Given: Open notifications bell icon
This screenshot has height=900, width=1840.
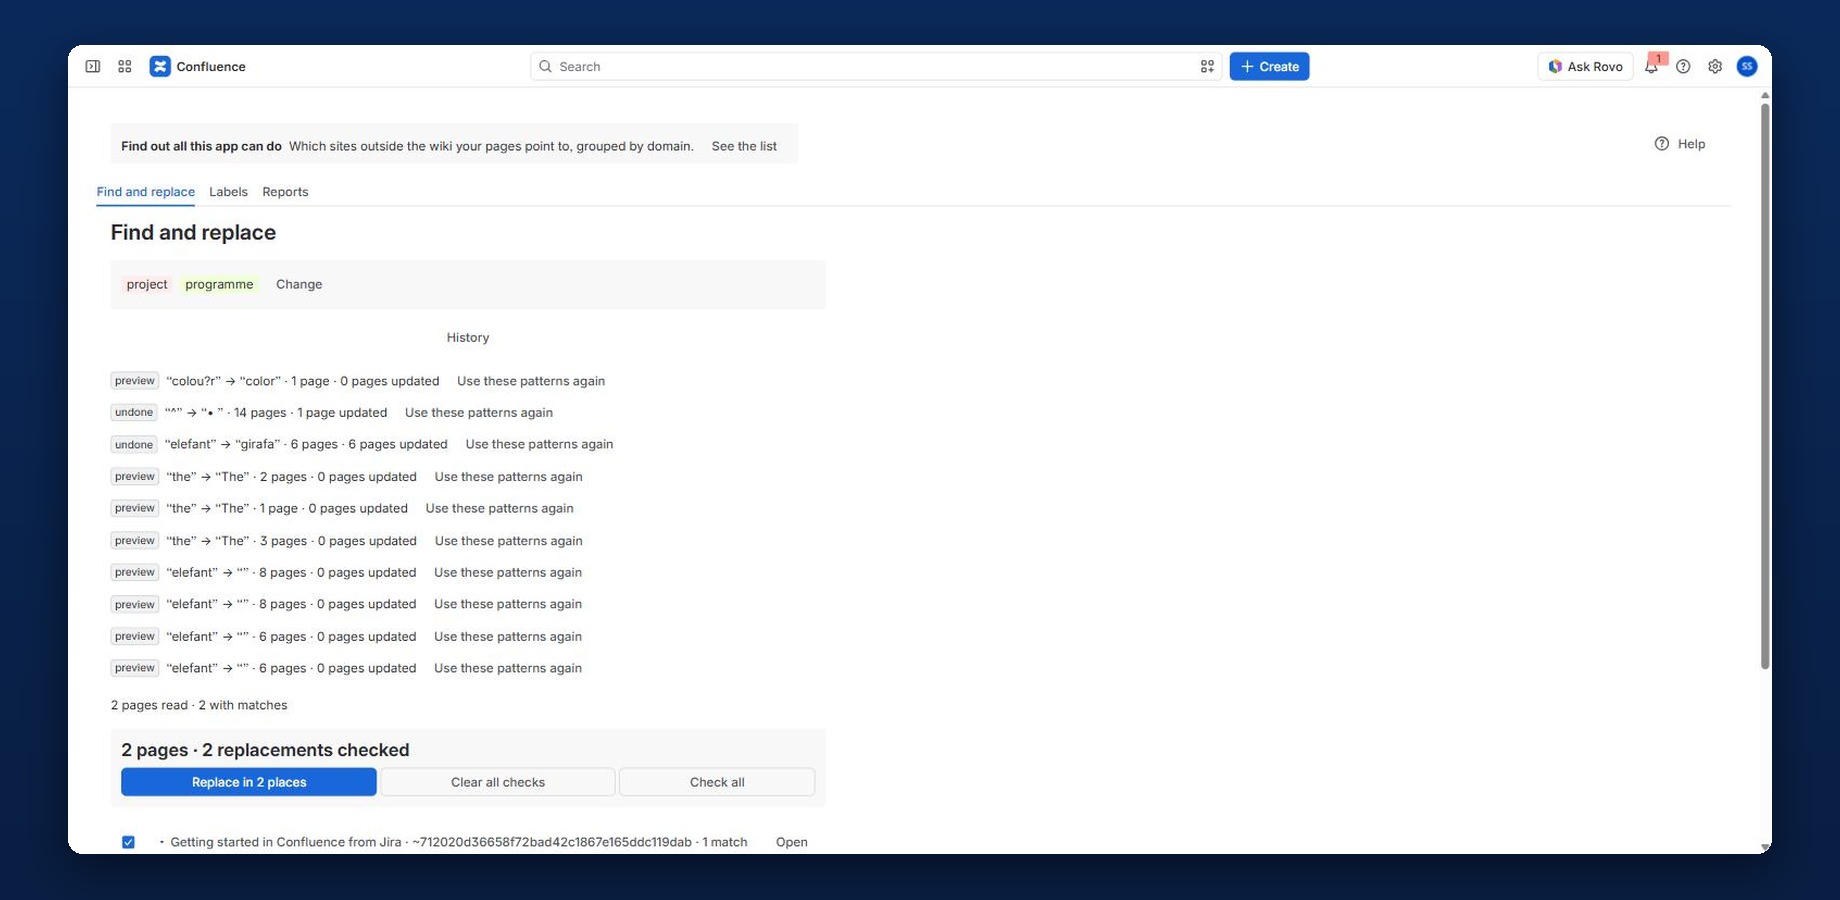Looking at the screenshot, I should [x=1651, y=66].
